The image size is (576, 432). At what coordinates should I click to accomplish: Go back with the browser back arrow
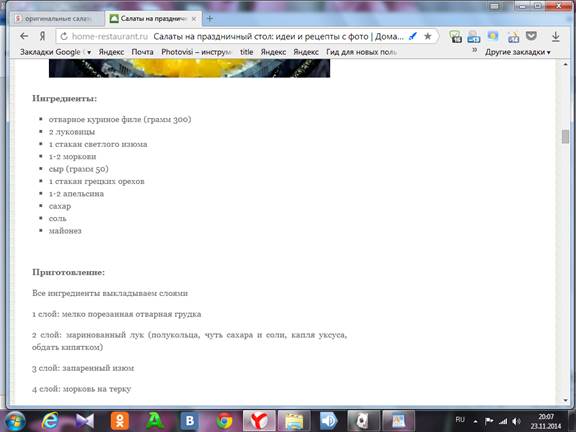click(24, 36)
